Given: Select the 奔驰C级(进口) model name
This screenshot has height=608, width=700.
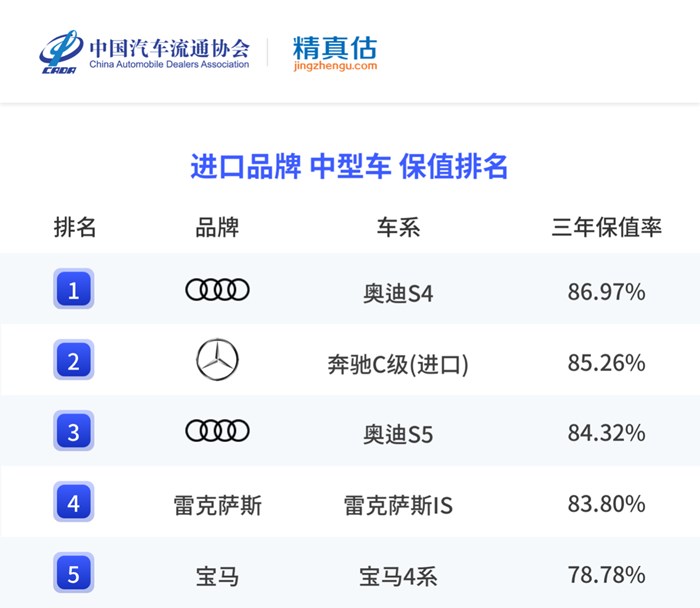Looking at the screenshot, I should pyautogui.click(x=398, y=365).
